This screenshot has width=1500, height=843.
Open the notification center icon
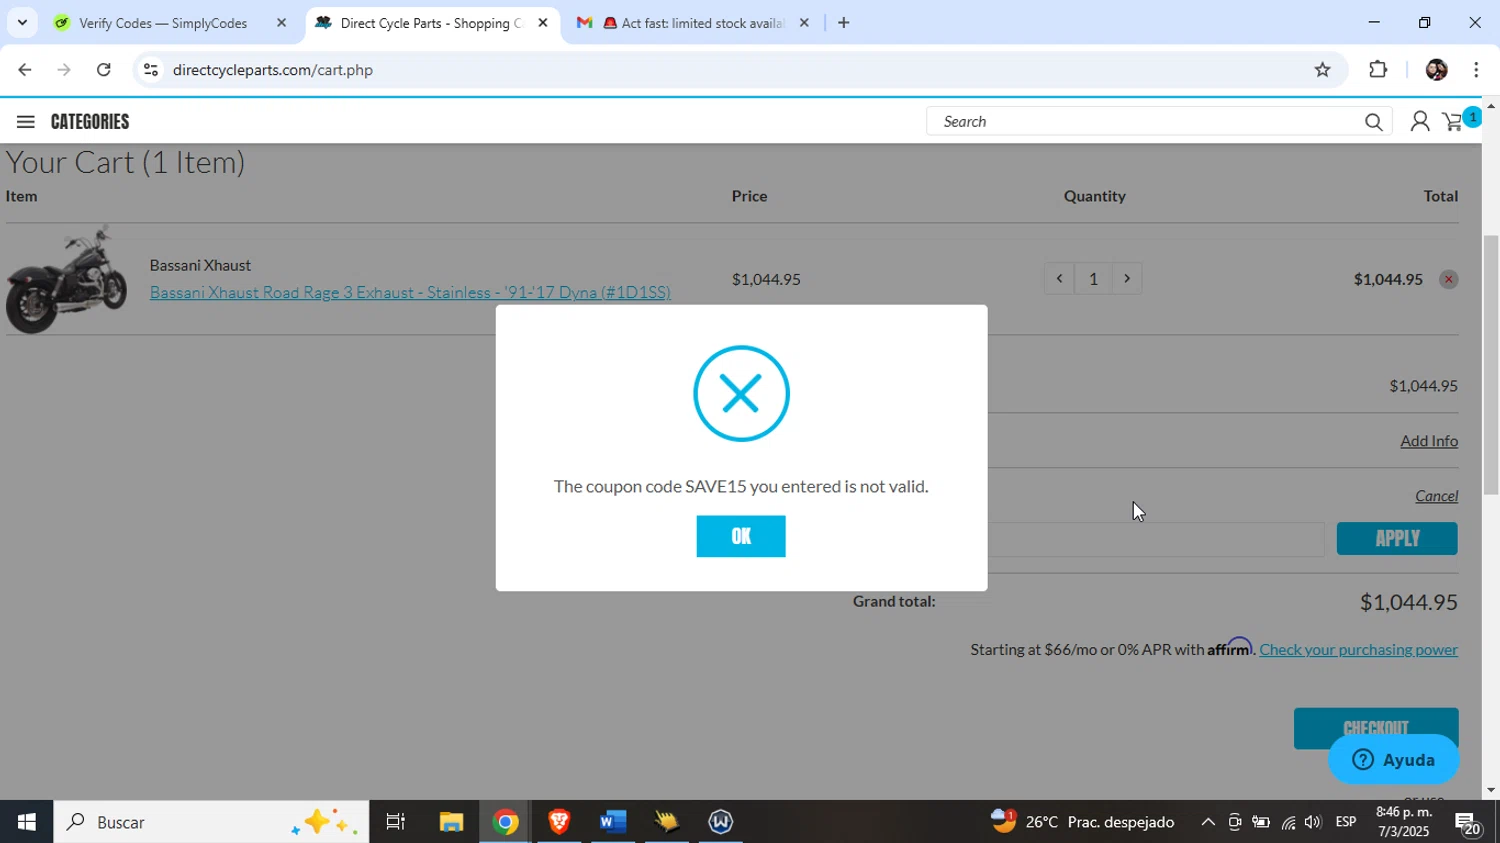click(x=1468, y=822)
